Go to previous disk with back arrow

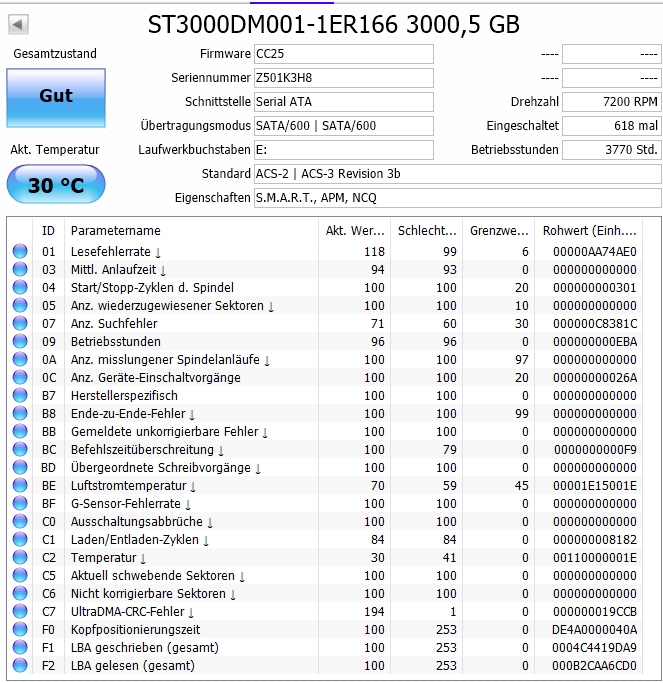point(18,25)
